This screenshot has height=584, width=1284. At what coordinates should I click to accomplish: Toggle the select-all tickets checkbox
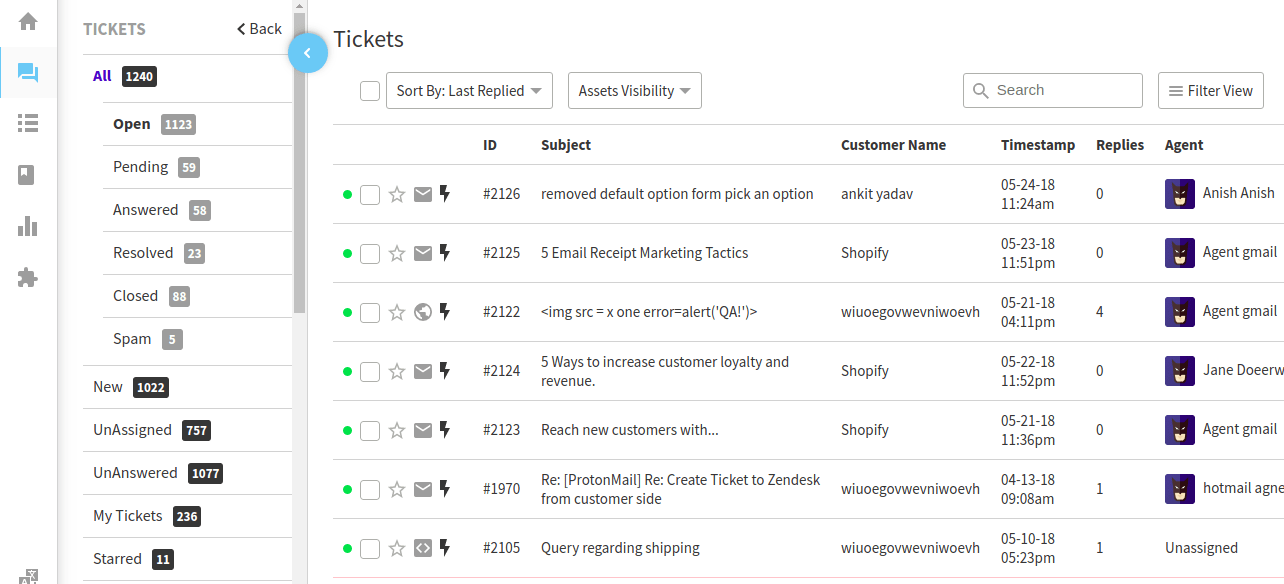coord(370,91)
